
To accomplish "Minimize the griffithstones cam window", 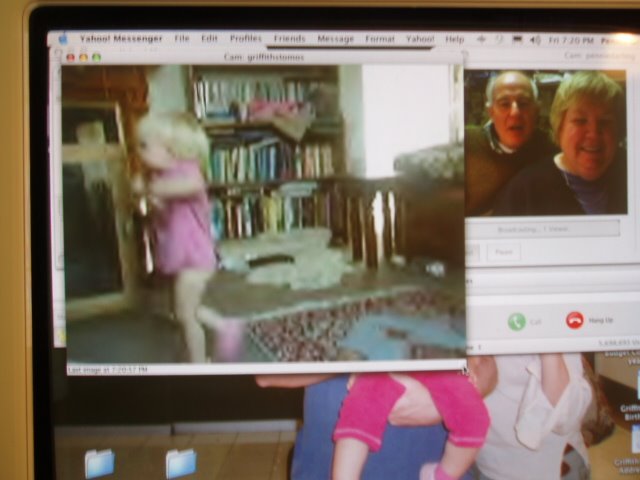I will point(84,58).
